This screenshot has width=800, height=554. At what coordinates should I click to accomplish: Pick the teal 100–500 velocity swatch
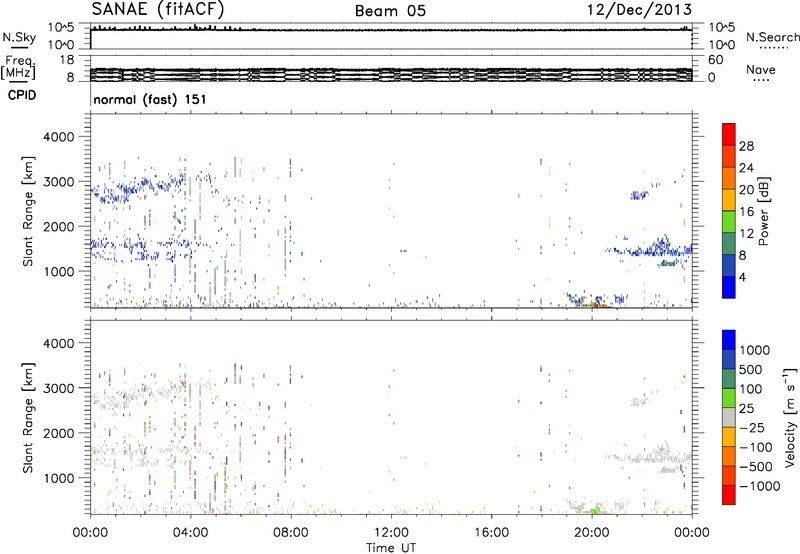click(729, 379)
